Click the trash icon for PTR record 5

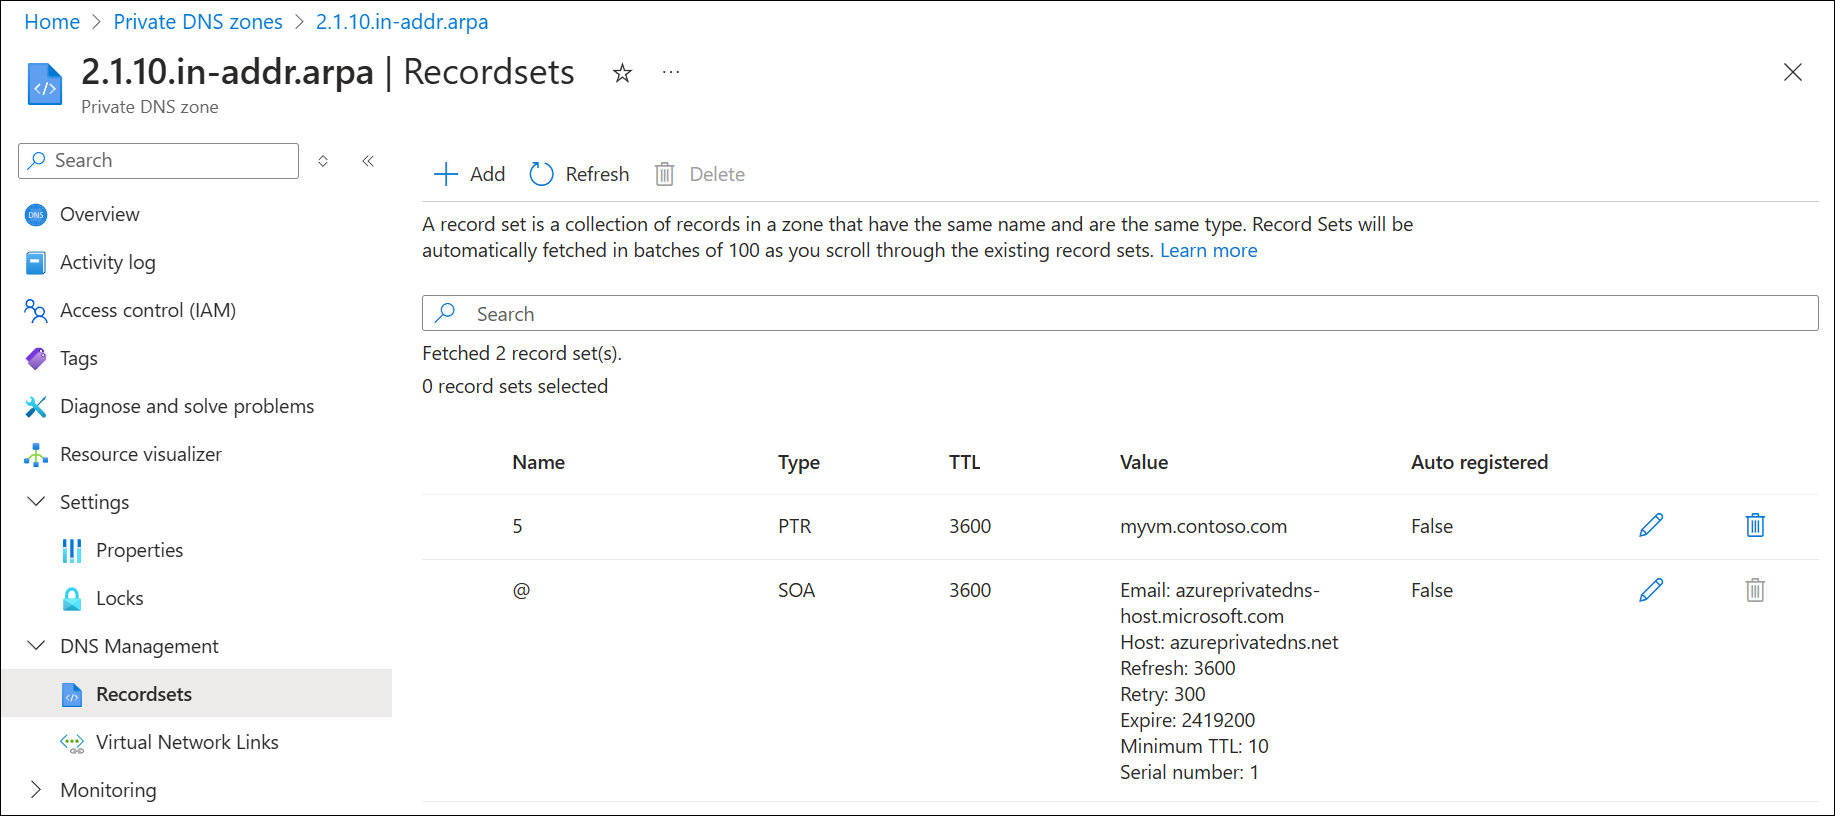tap(1754, 525)
